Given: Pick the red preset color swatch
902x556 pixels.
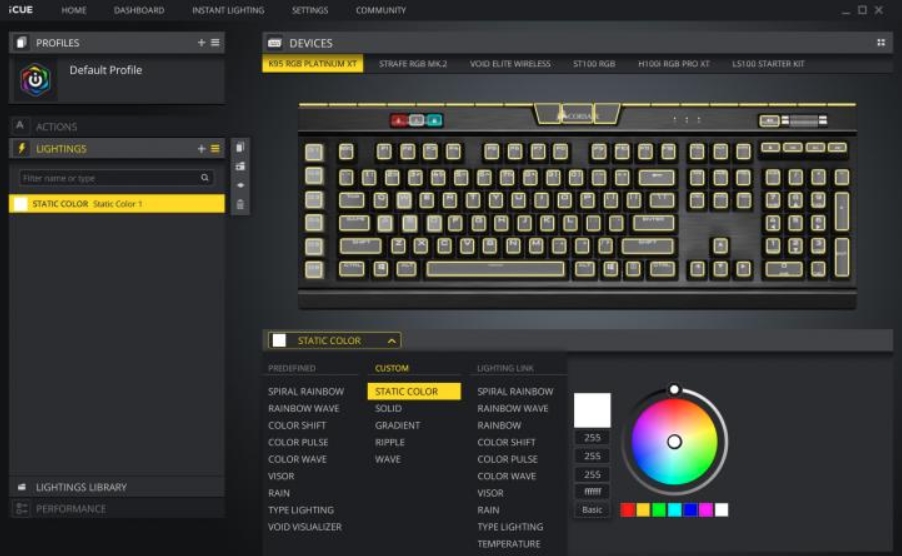Looking at the screenshot, I should (x=628, y=509).
